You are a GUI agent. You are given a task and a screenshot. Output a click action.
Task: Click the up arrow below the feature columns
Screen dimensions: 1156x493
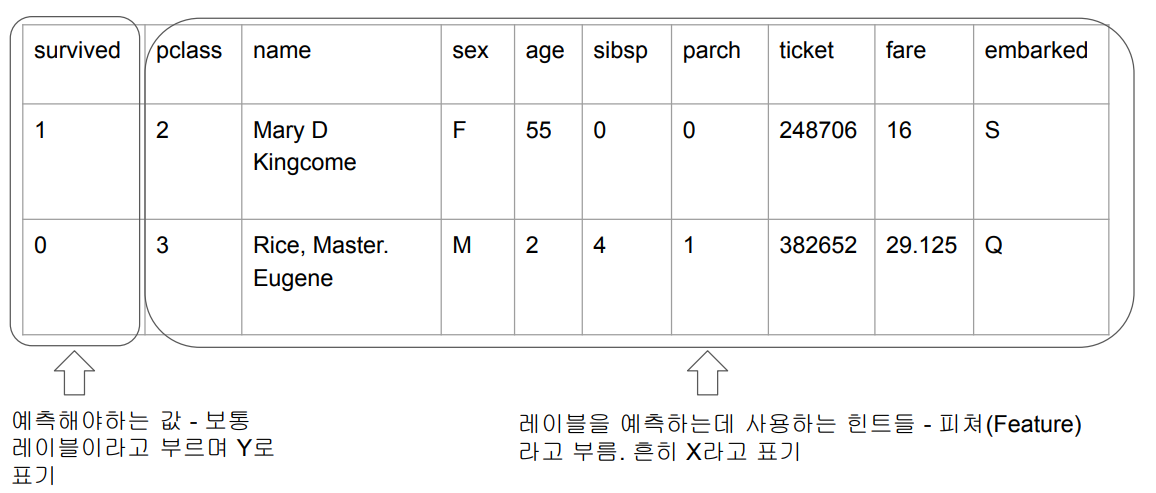pos(708,375)
